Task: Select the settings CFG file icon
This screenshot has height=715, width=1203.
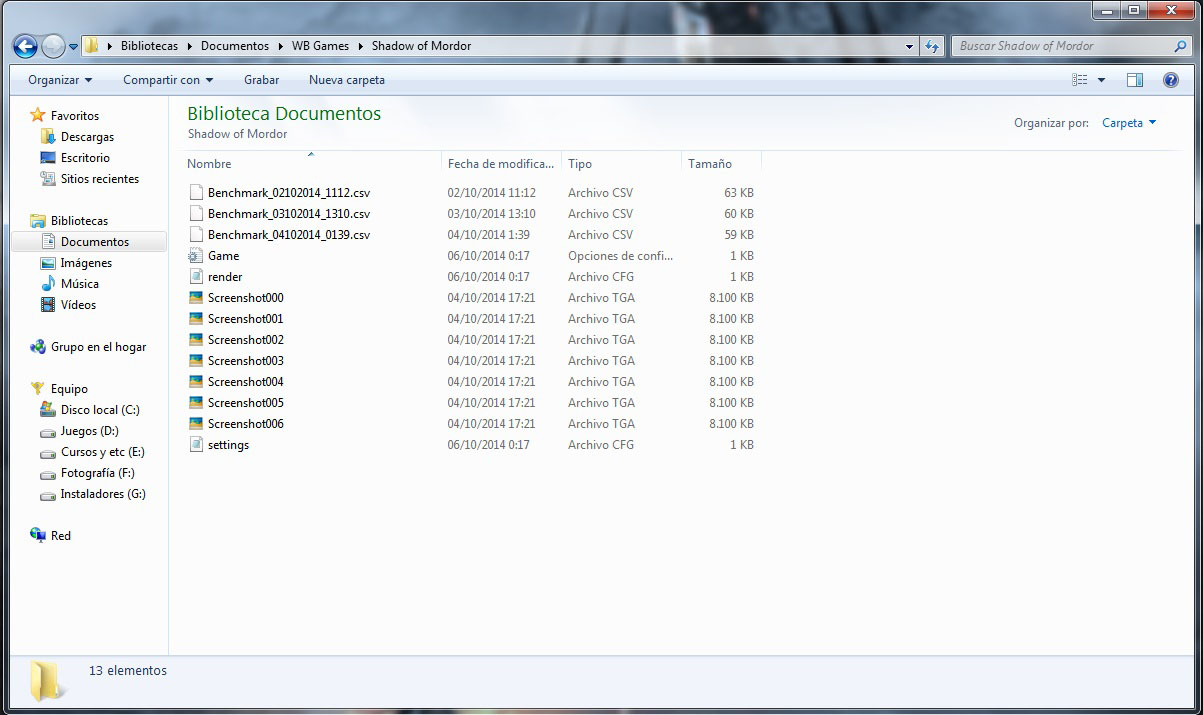Action: 196,445
